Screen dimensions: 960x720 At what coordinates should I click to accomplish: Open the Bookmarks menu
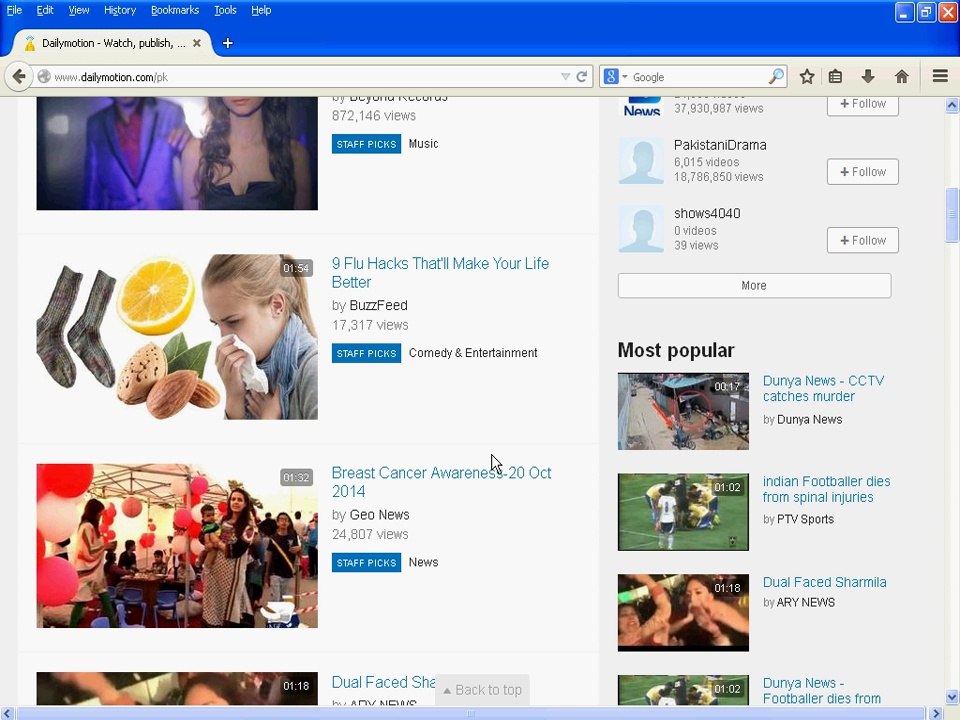(174, 10)
